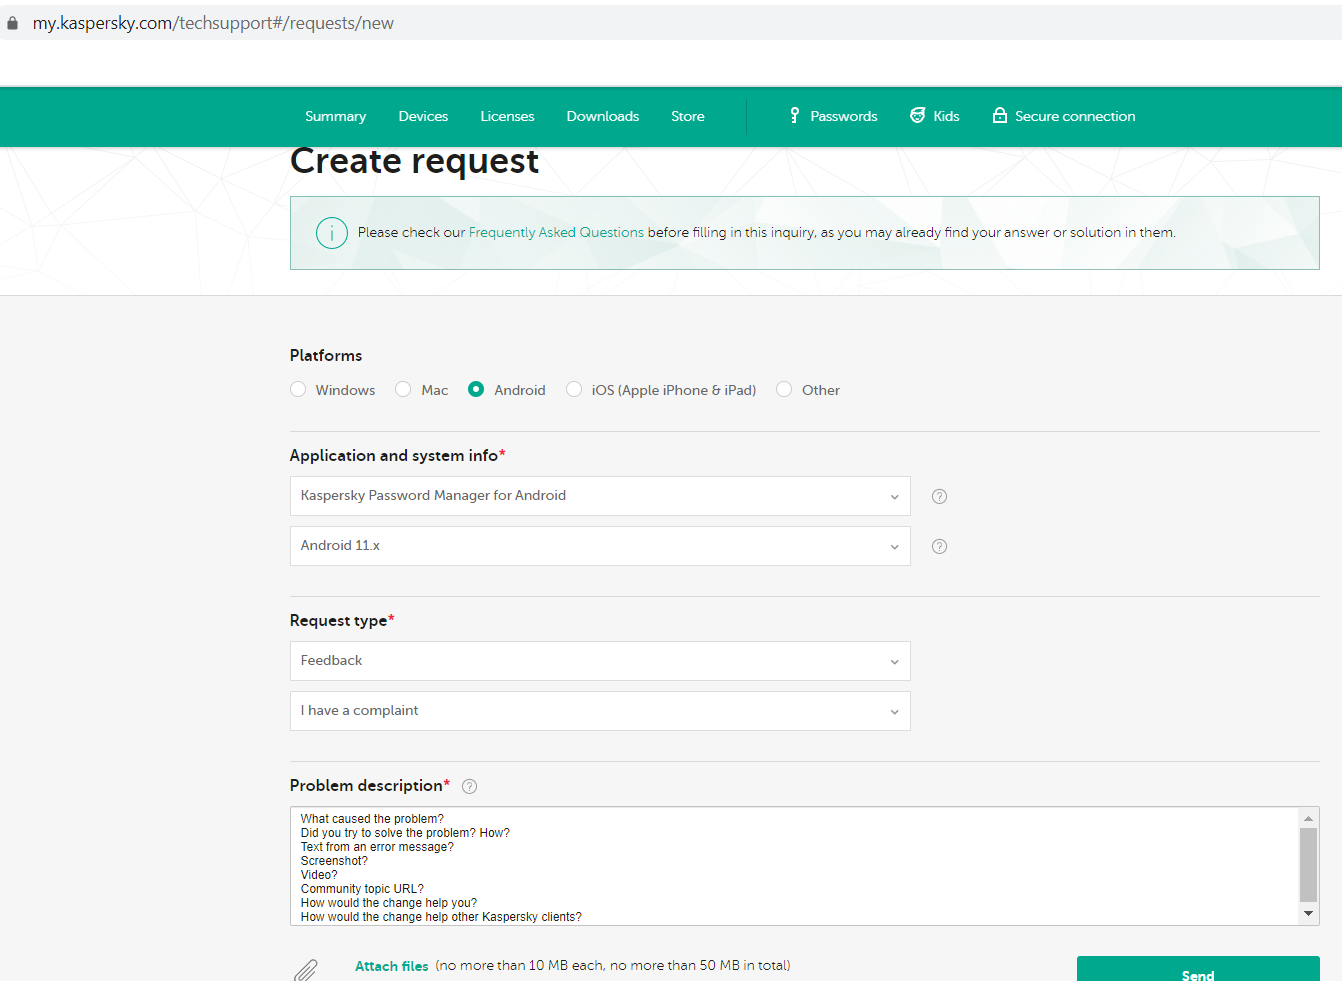Click the Passwords key icon
Viewport: 1342px width, 981px height.
795,116
